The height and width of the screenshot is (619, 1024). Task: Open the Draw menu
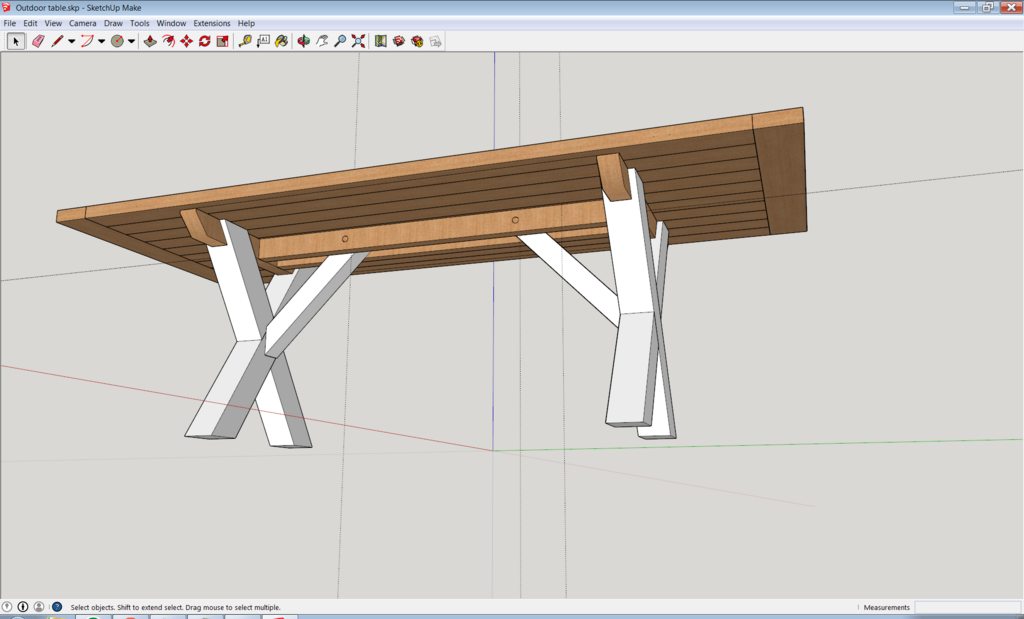point(113,23)
